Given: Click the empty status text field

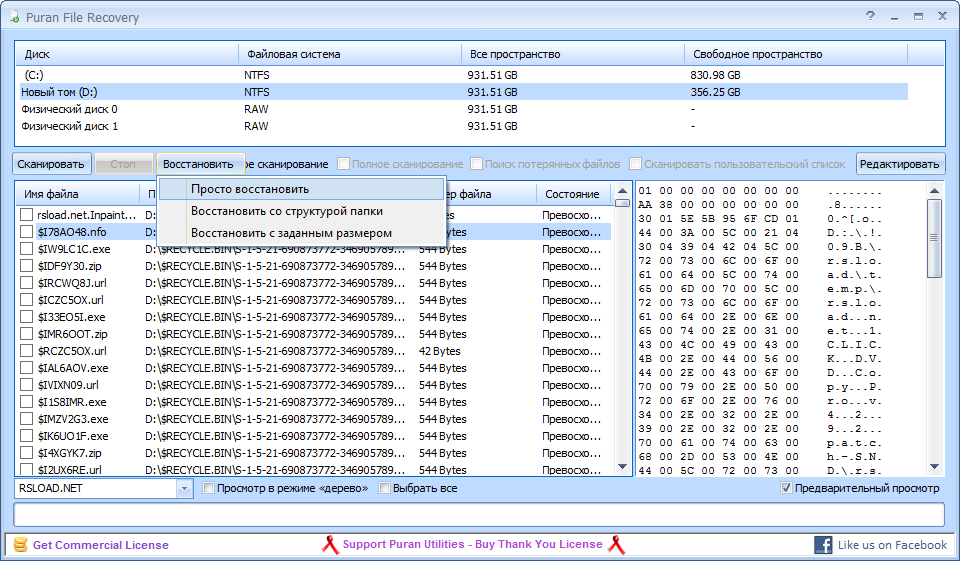Looking at the screenshot, I should click(479, 514).
